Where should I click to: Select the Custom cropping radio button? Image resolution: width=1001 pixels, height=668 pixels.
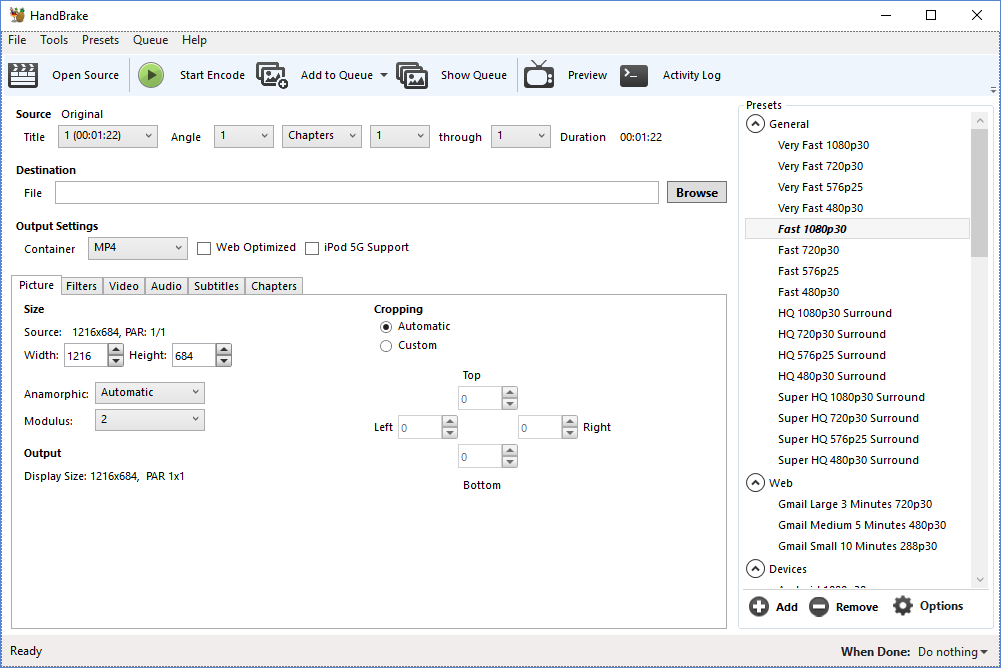tap(386, 346)
